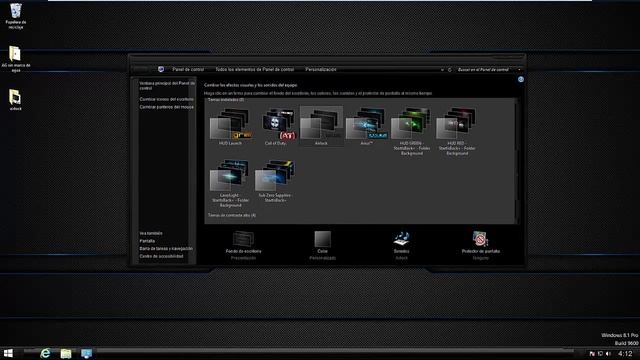Click the taskbar clock showing 4:12

625,353
